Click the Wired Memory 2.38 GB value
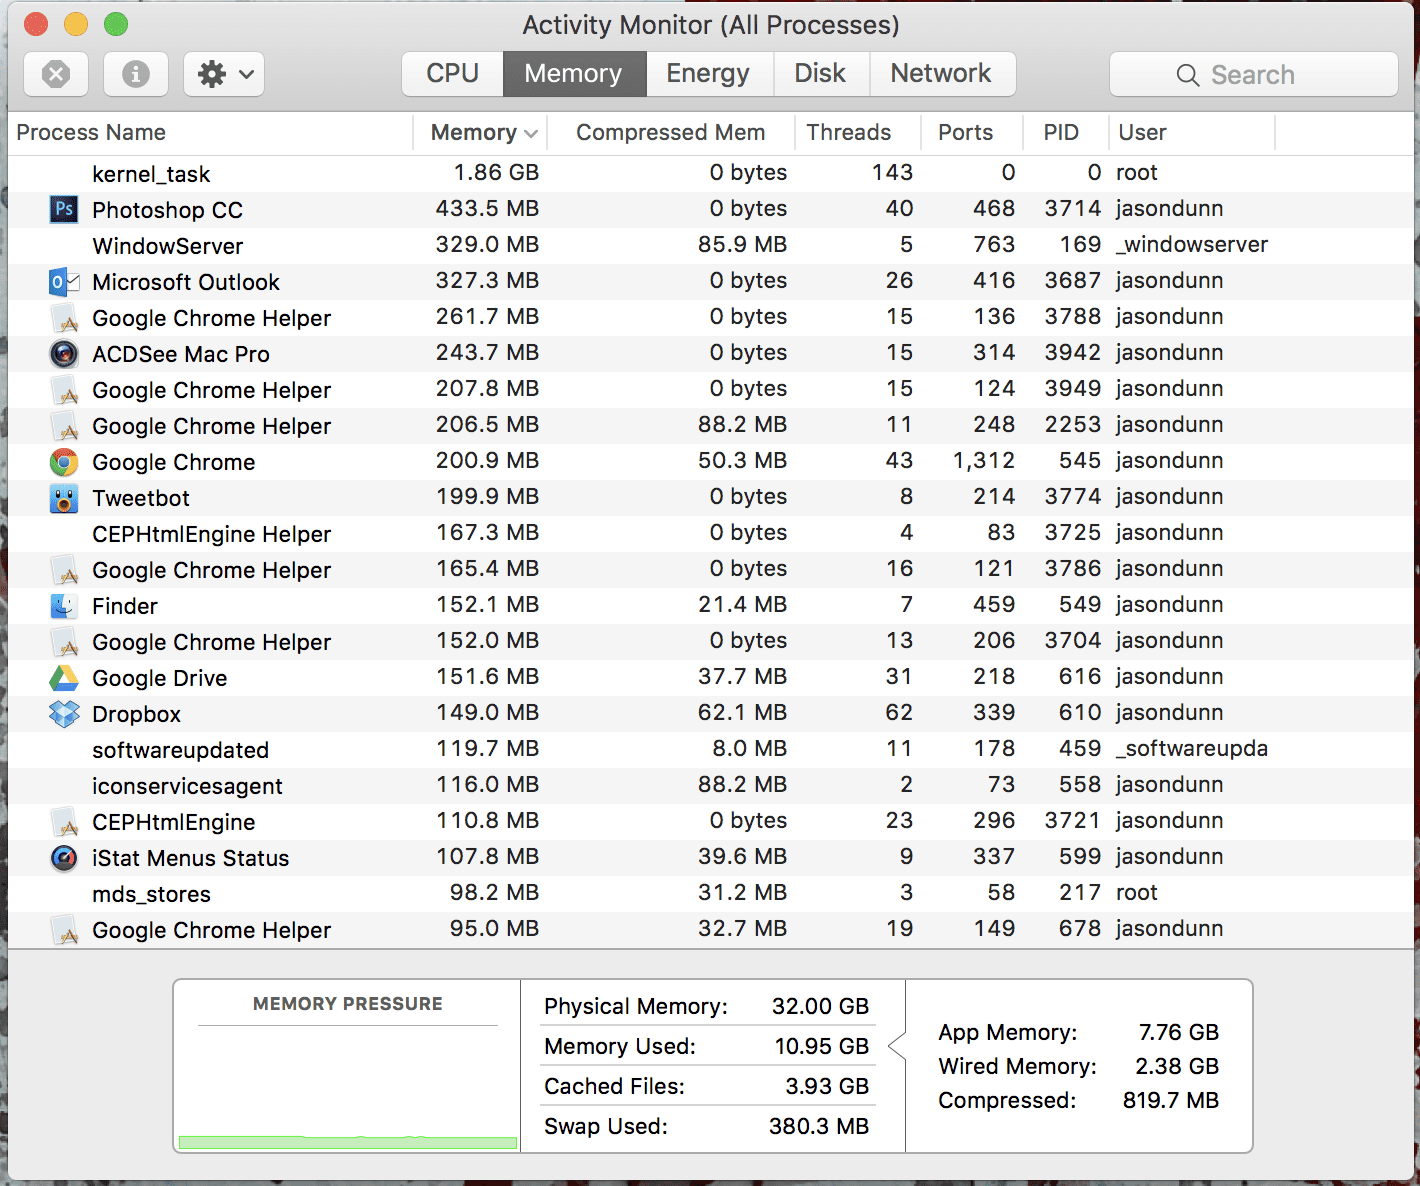Image resolution: width=1420 pixels, height=1186 pixels. [x=1177, y=1066]
